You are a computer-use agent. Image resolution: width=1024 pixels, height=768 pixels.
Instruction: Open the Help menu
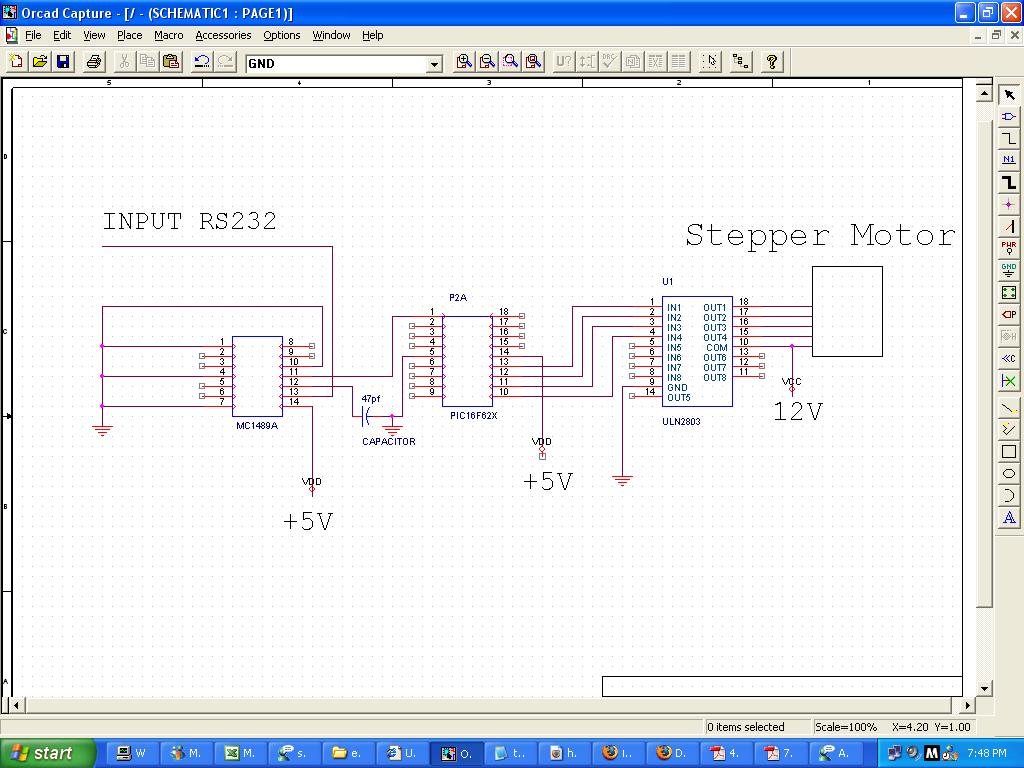(x=373, y=35)
